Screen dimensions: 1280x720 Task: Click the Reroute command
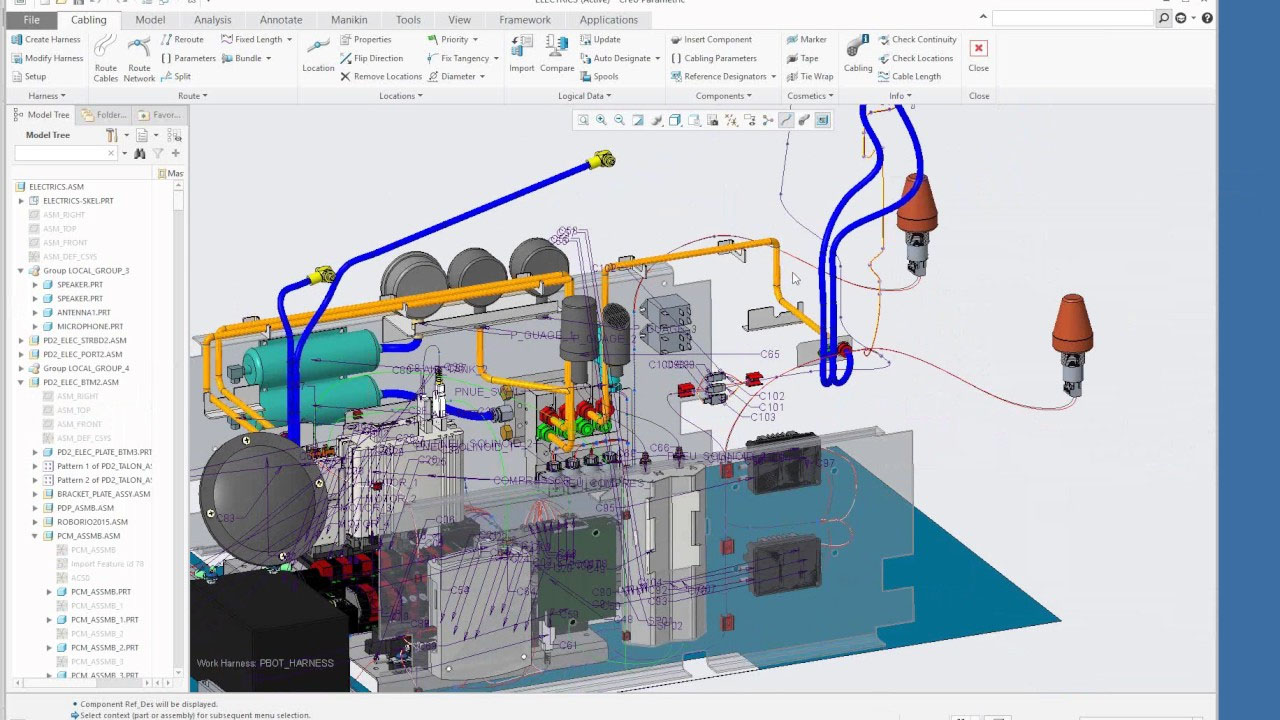point(181,39)
